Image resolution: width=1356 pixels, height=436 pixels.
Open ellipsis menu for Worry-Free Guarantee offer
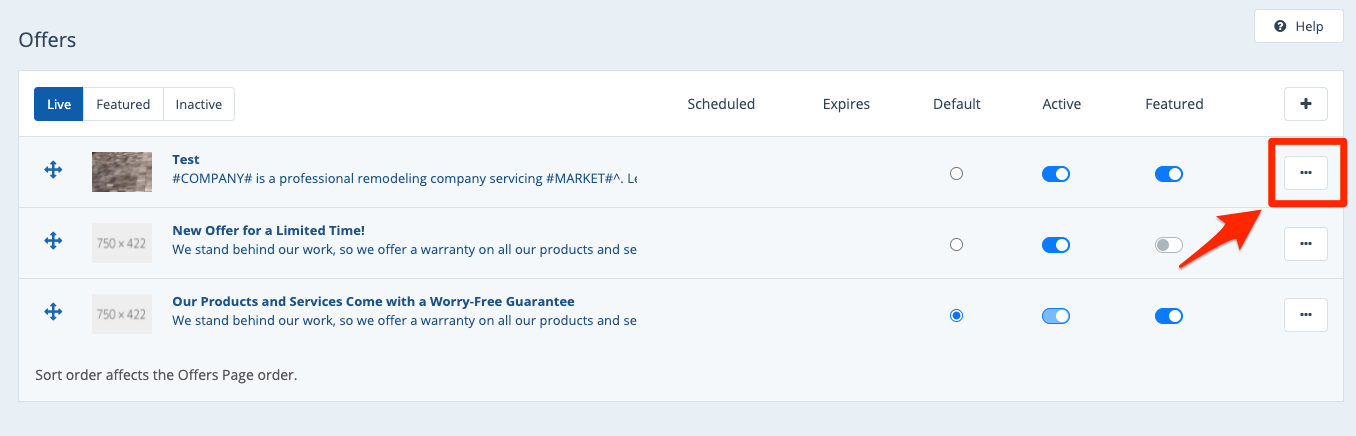(x=1305, y=314)
